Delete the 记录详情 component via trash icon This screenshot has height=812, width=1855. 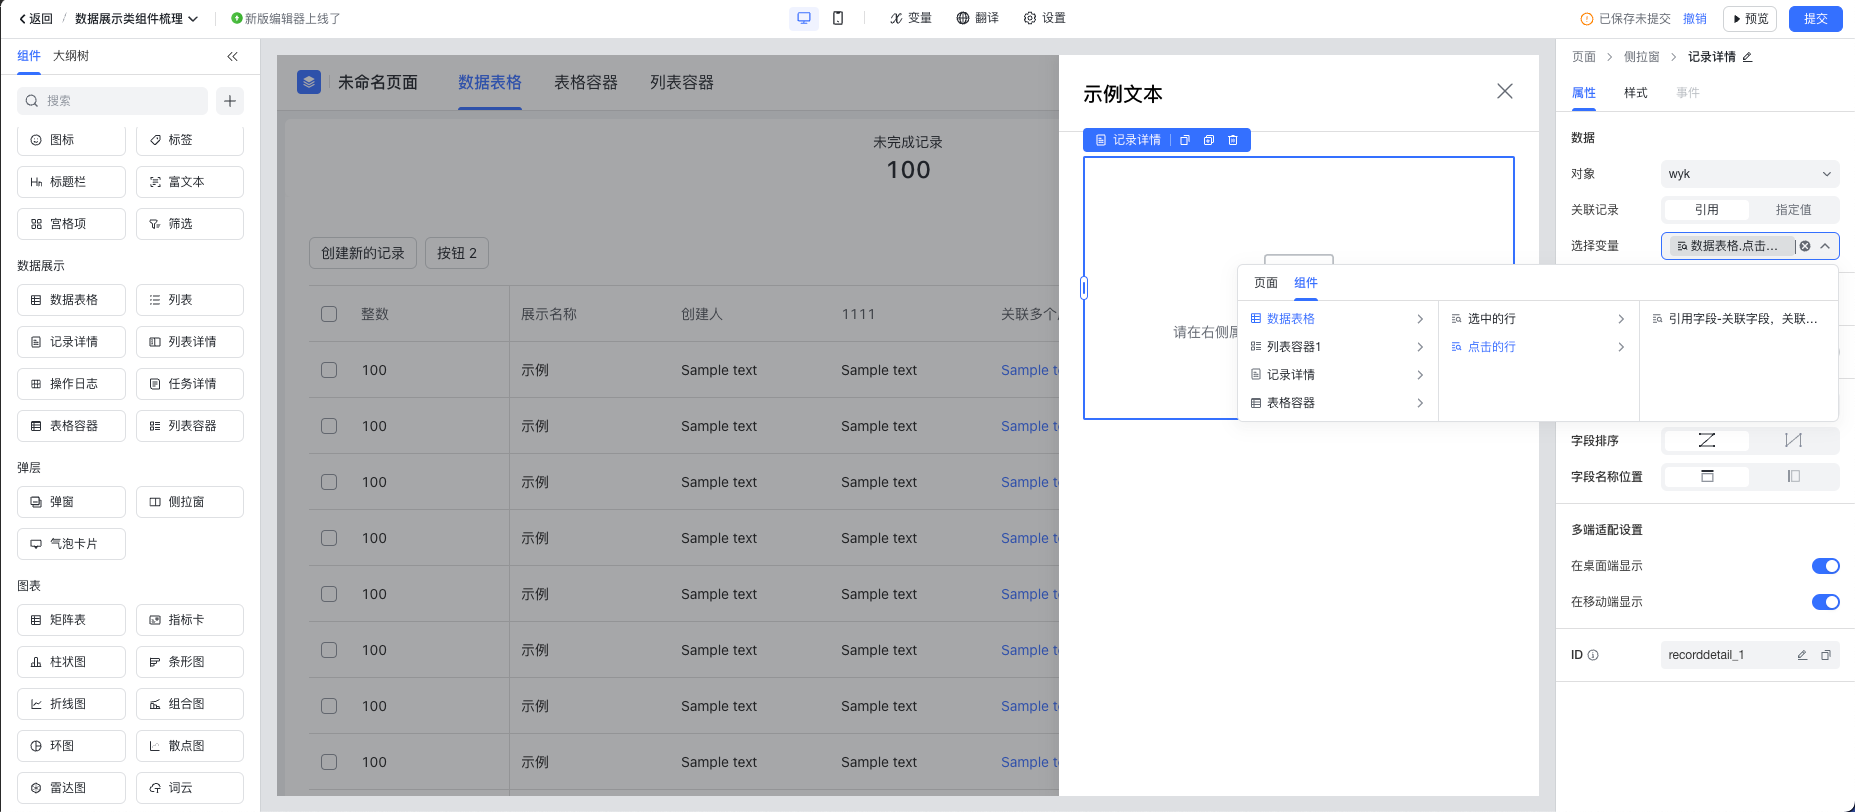1233,140
